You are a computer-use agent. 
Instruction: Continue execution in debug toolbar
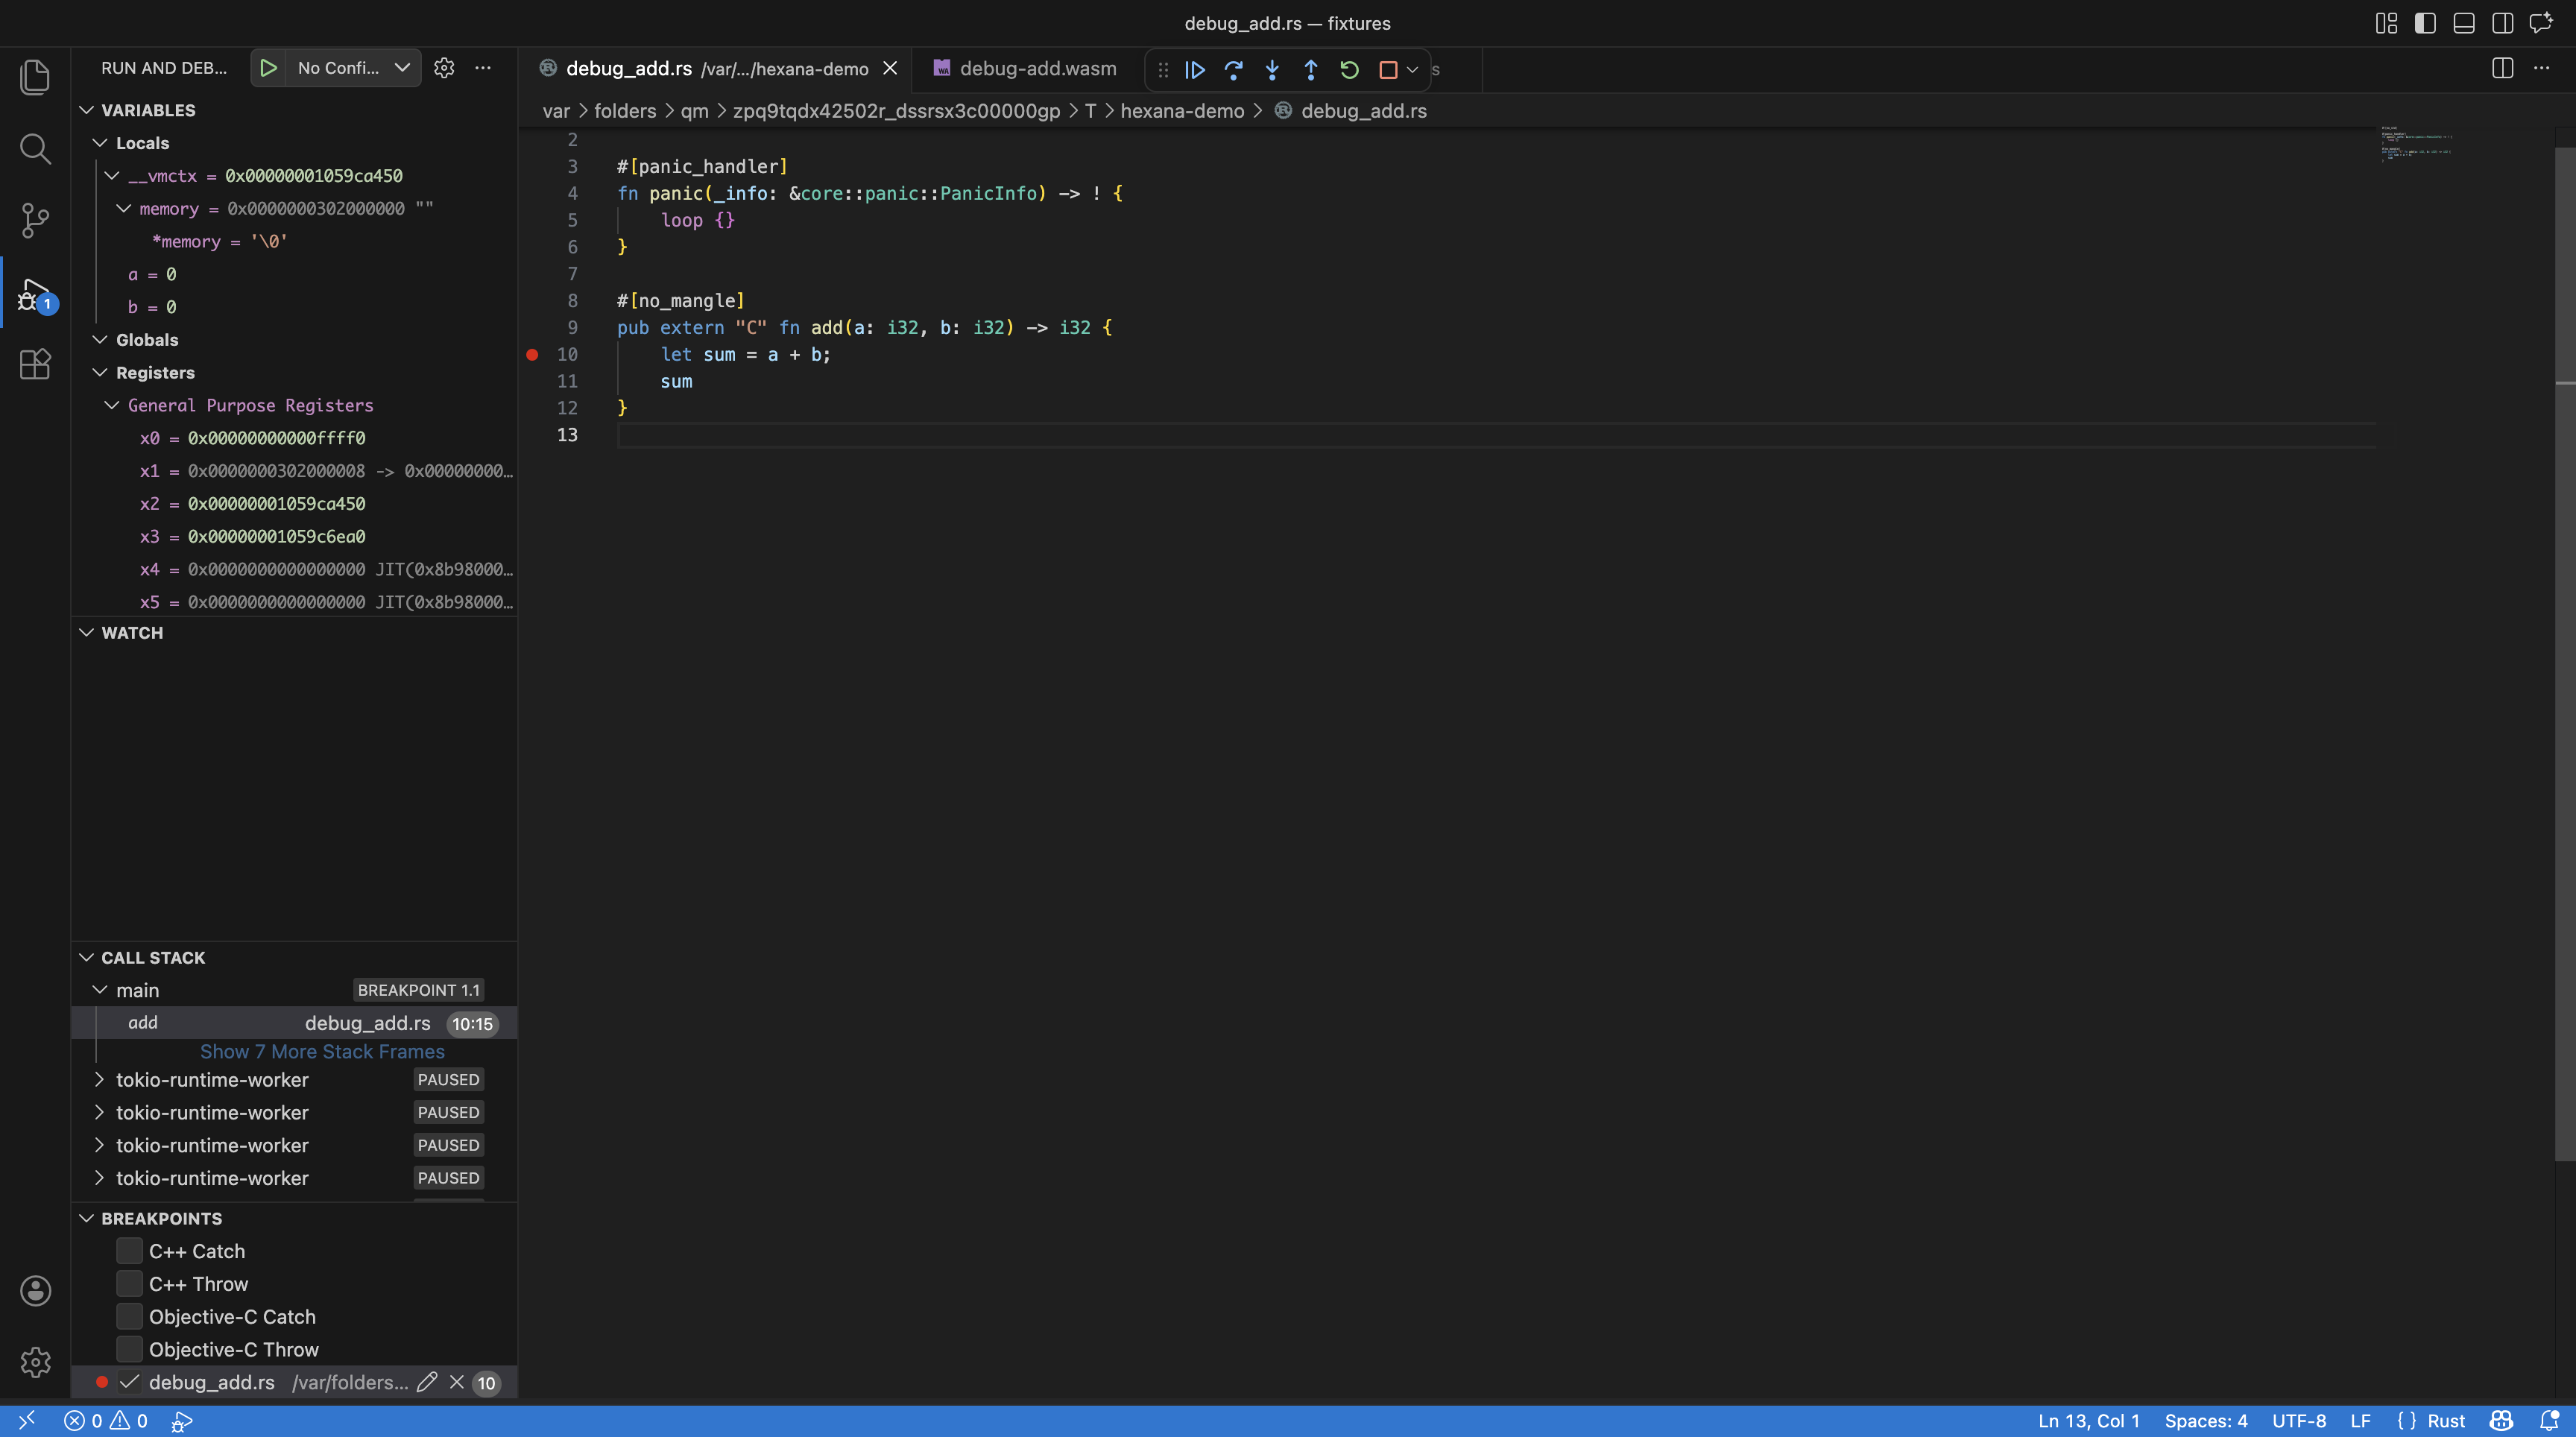coord(1195,70)
